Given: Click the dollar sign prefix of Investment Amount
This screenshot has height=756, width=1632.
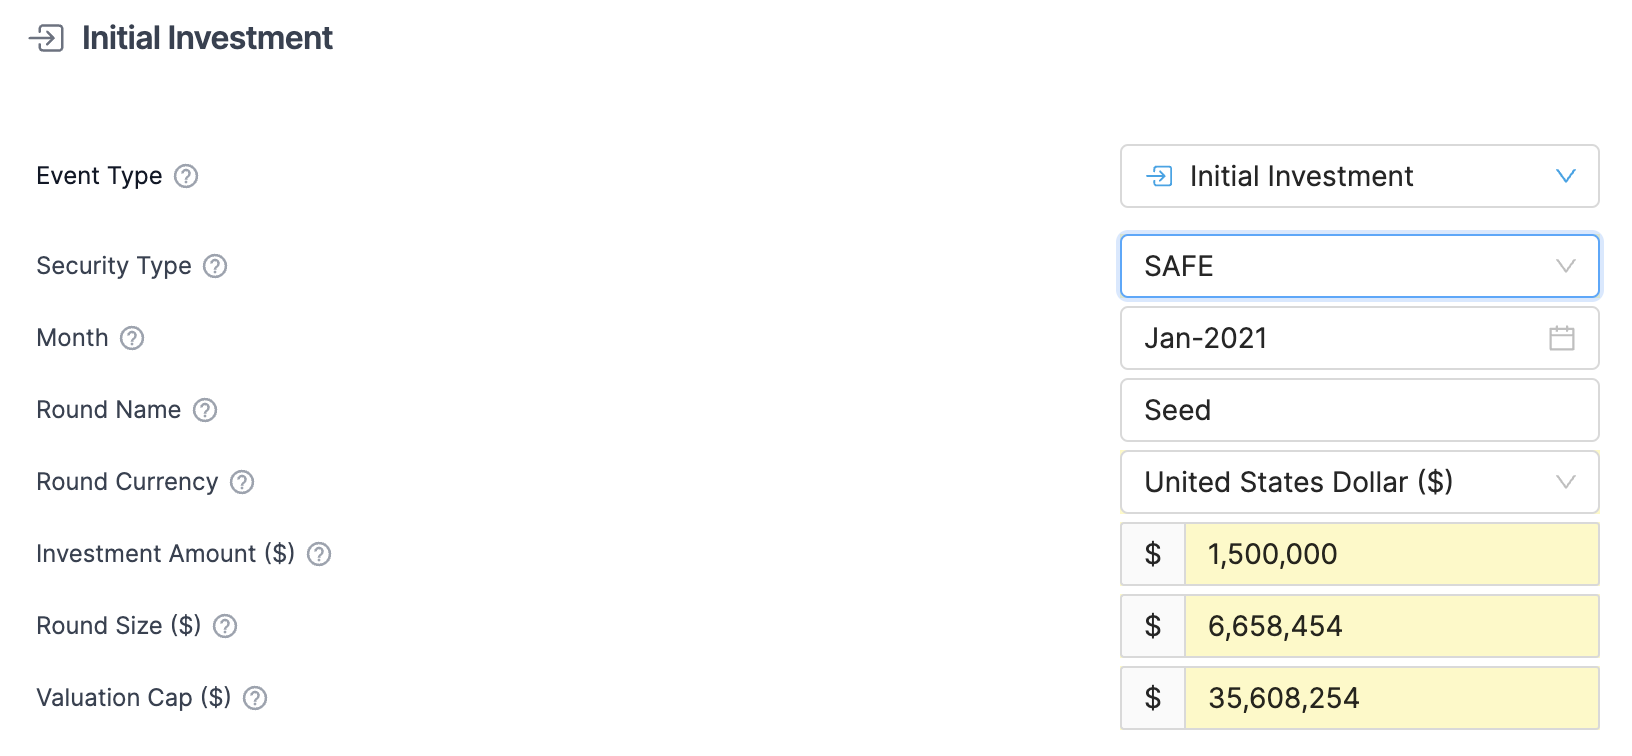Looking at the screenshot, I should (1153, 554).
